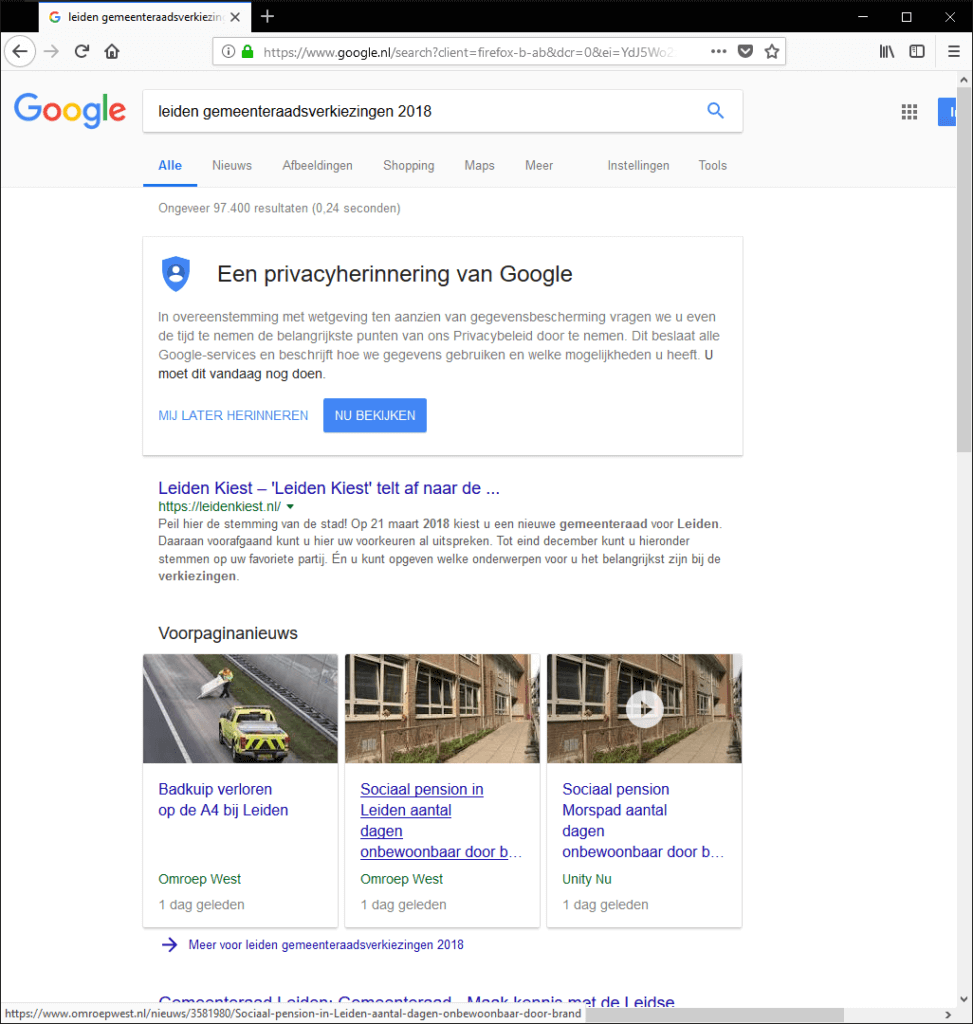The image size is (973, 1024).
Task: Click the Google logo
Action: click(x=70, y=110)
